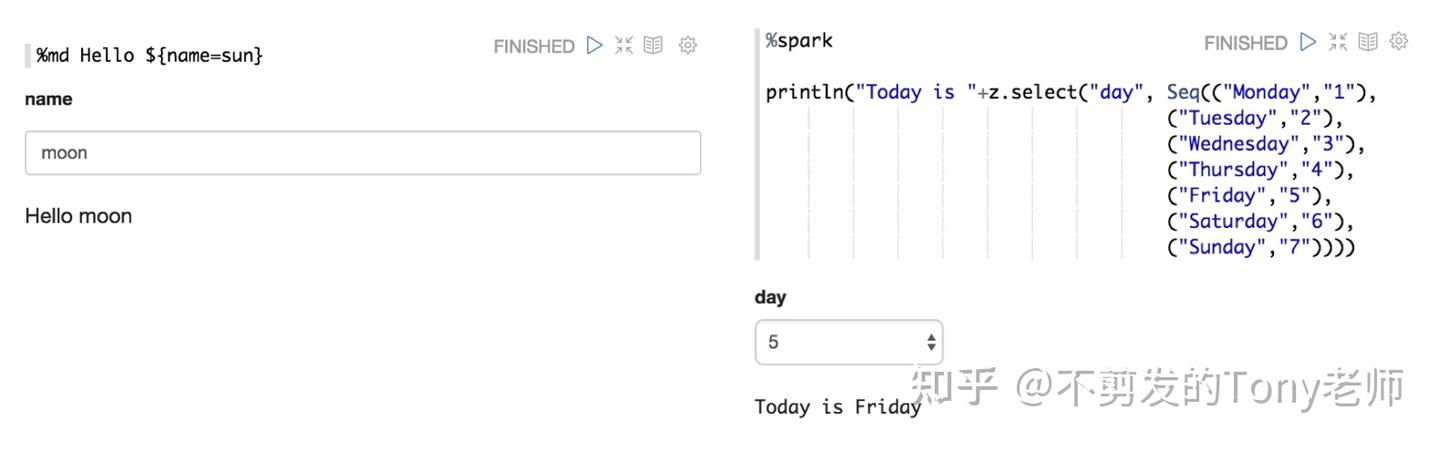
Task: Open settings gear of %md paragraph
Action: pyautogui.click(x=688, y=45)
